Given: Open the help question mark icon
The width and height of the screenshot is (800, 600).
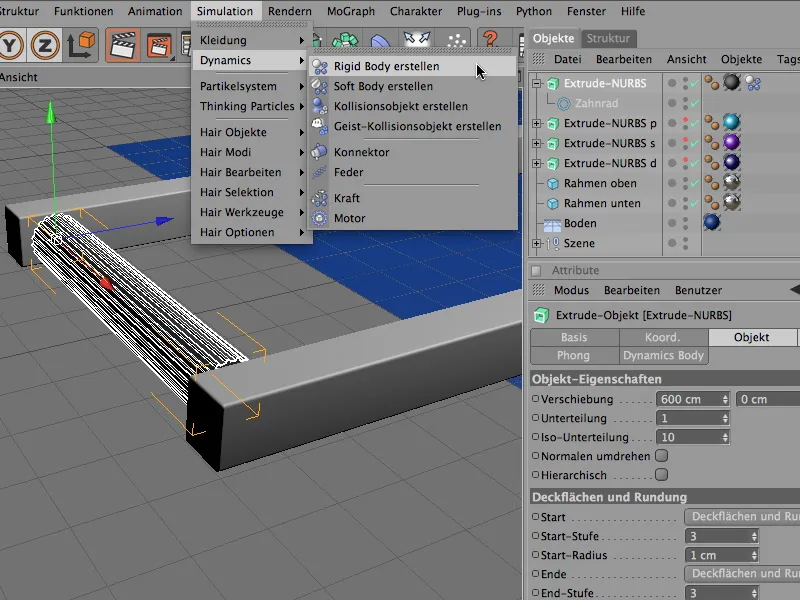Looking at the screenshot, I should (x=491, y=41).
